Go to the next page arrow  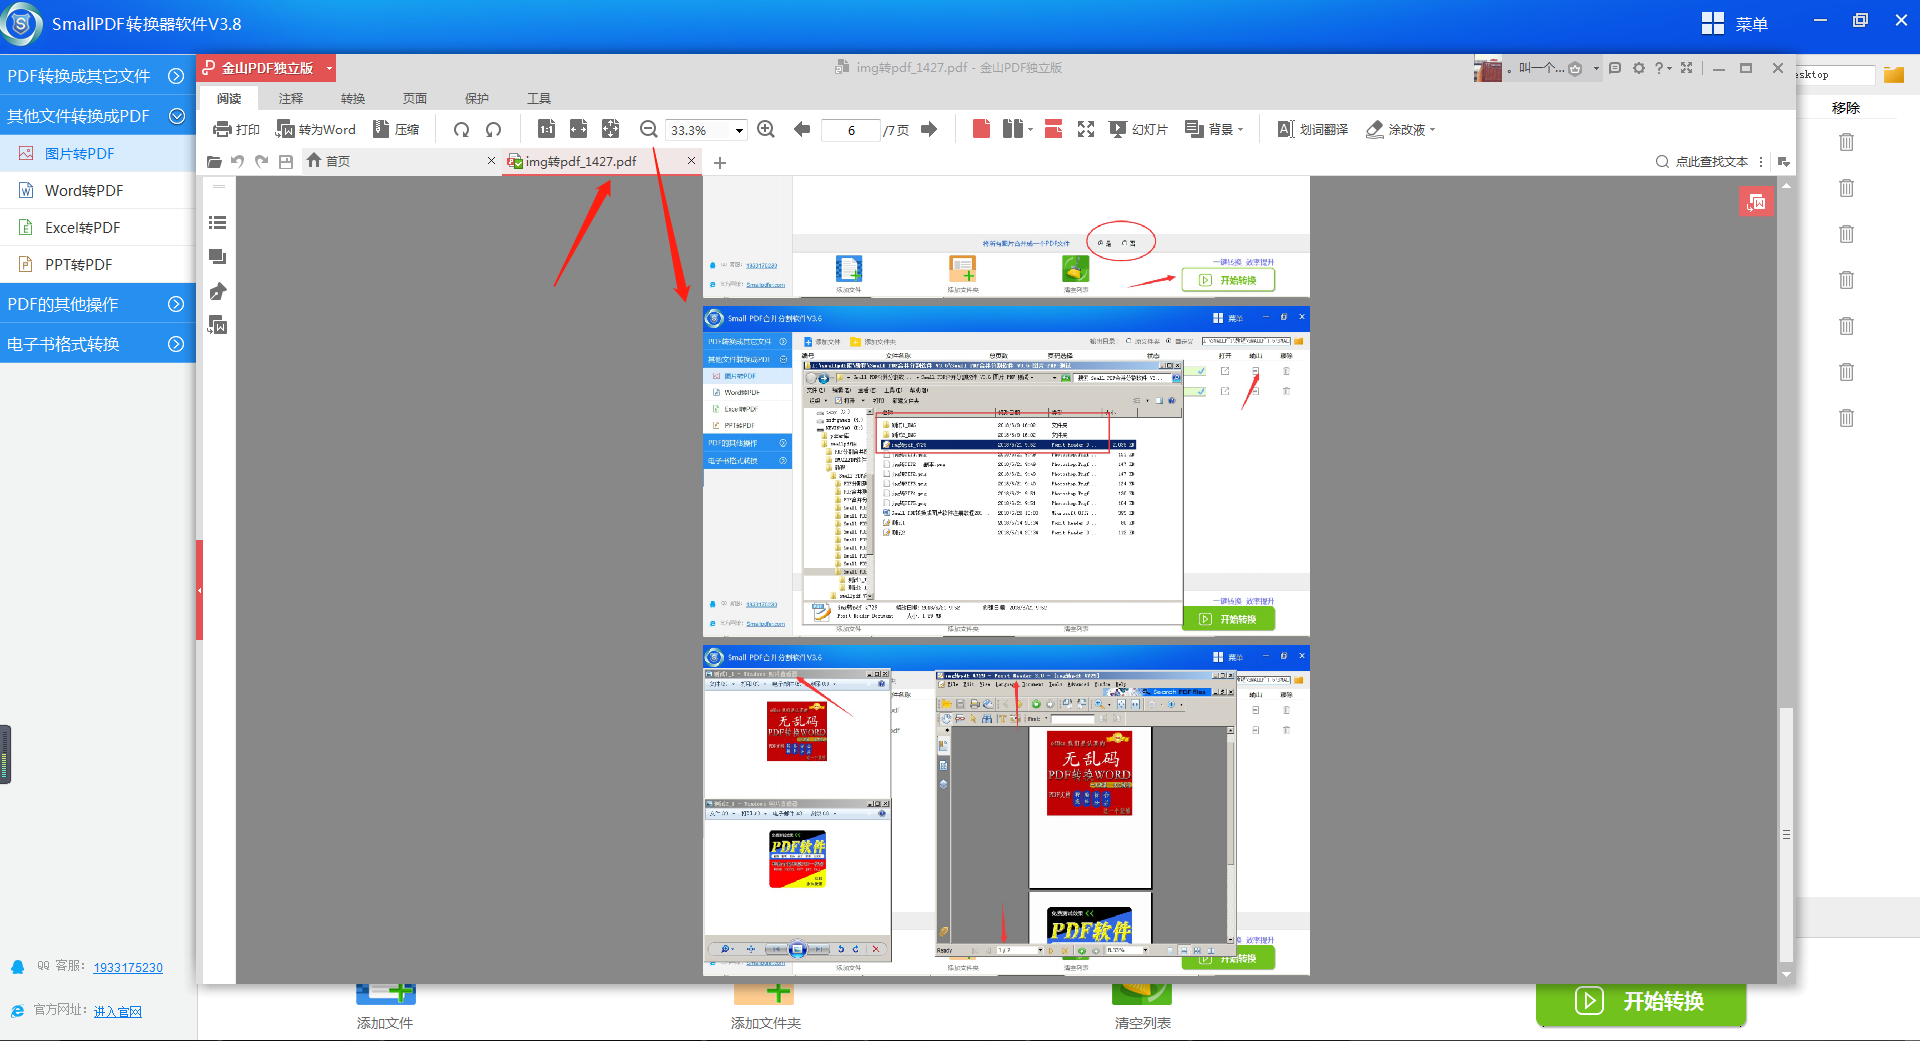click(929, 129)
